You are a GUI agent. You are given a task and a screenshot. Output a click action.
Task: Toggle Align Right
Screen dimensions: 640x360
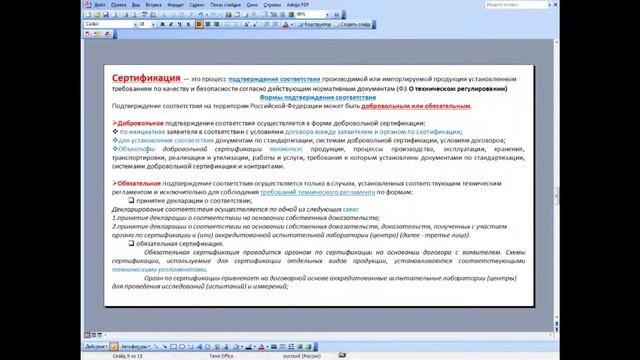click(x=216, y=24)
